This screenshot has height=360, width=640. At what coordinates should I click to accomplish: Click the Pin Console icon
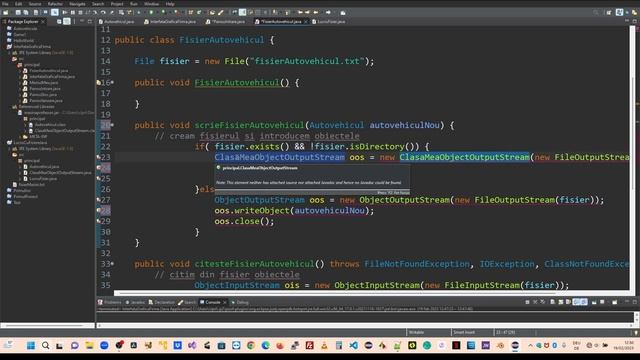pos(594,302)
